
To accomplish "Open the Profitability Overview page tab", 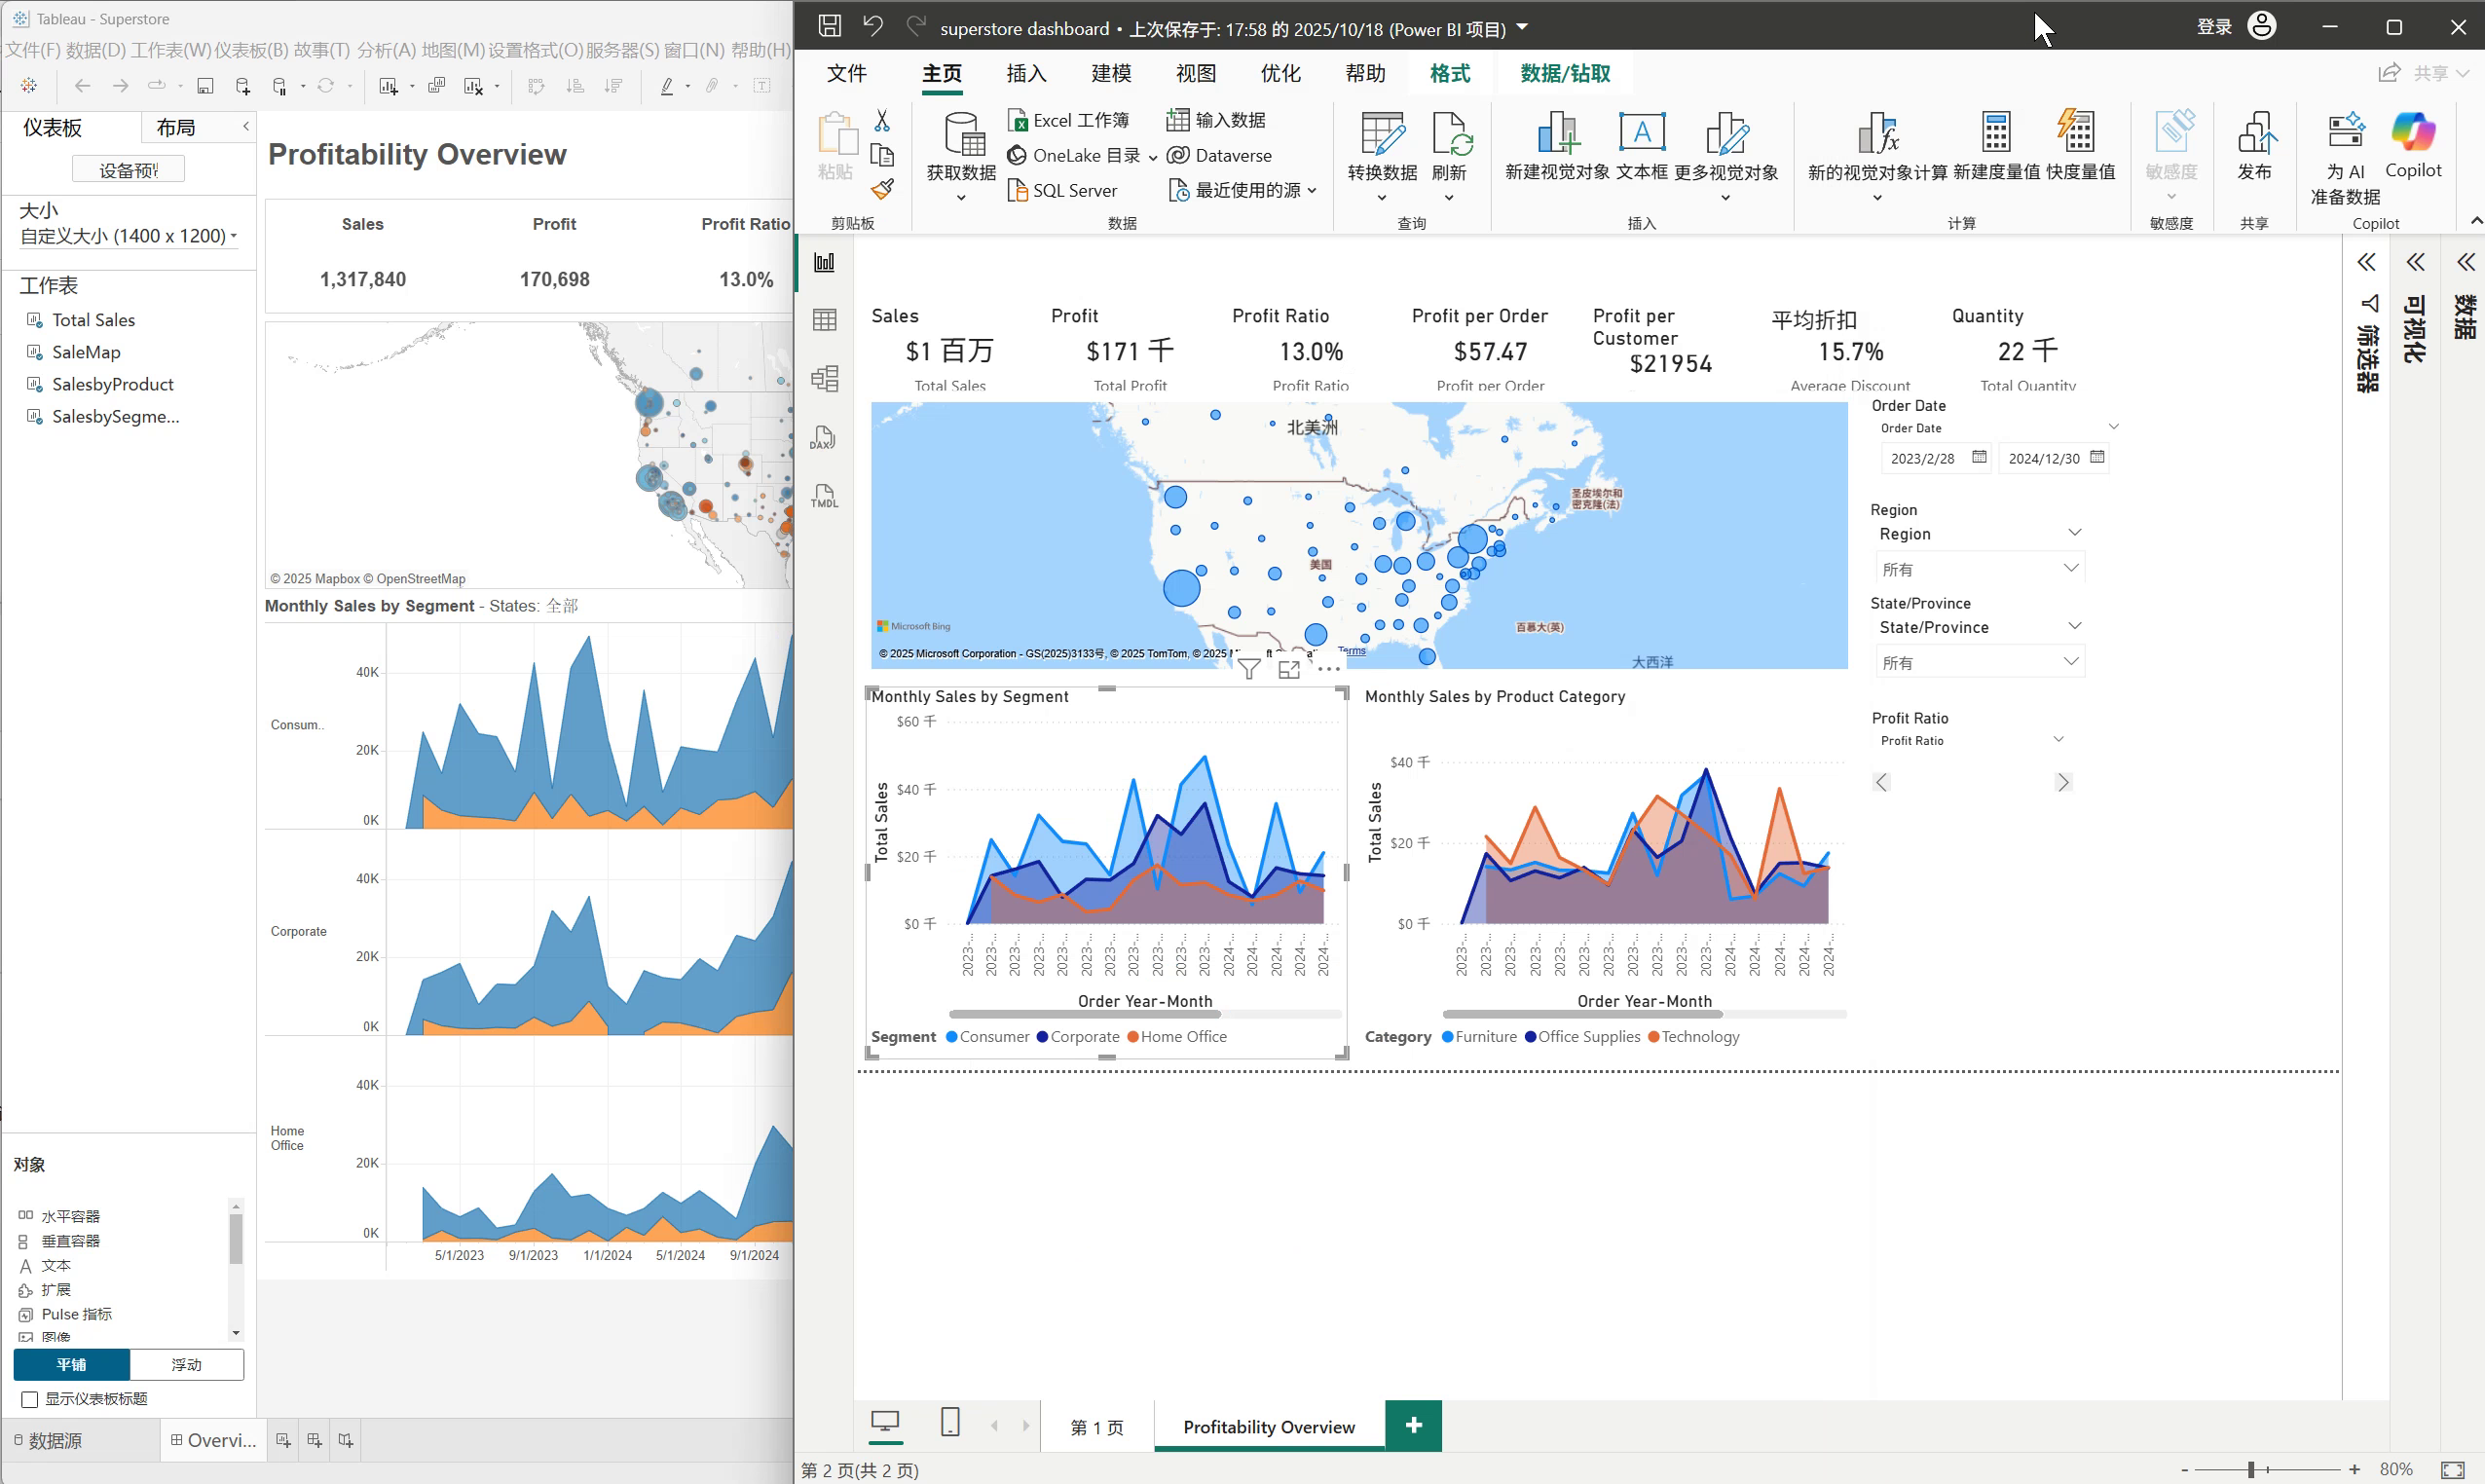I will coord(1268,1427).
